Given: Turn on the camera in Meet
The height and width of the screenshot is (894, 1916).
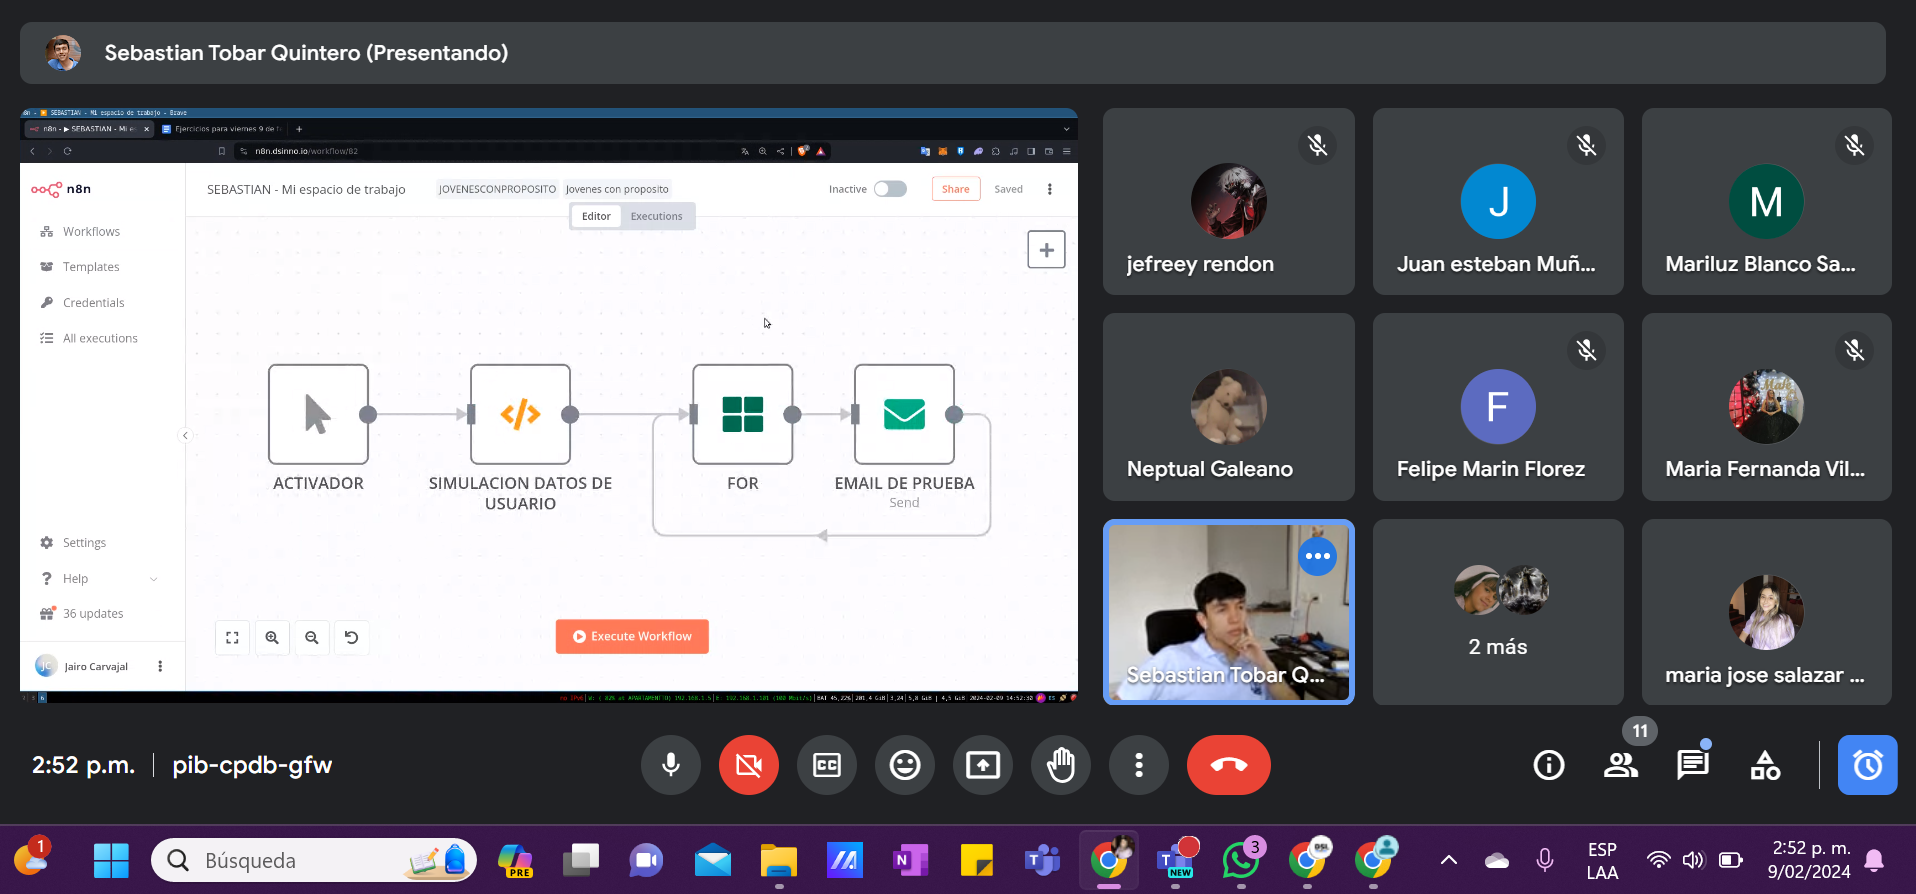Looking at the screenshot, I should 748,765.
